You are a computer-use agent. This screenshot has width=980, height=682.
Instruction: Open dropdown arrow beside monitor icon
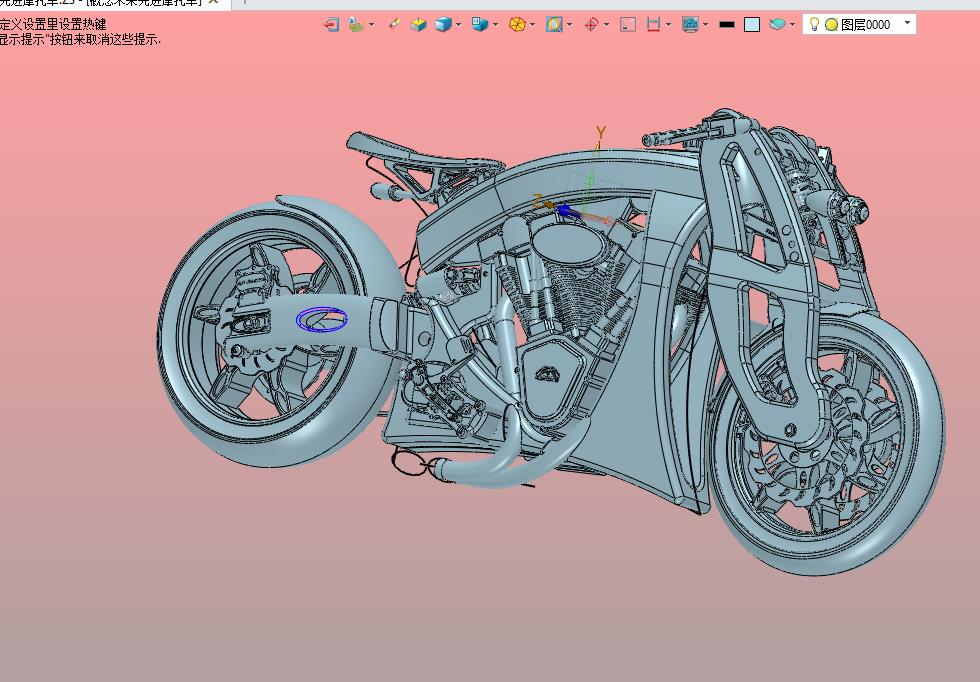pos(705,25)
